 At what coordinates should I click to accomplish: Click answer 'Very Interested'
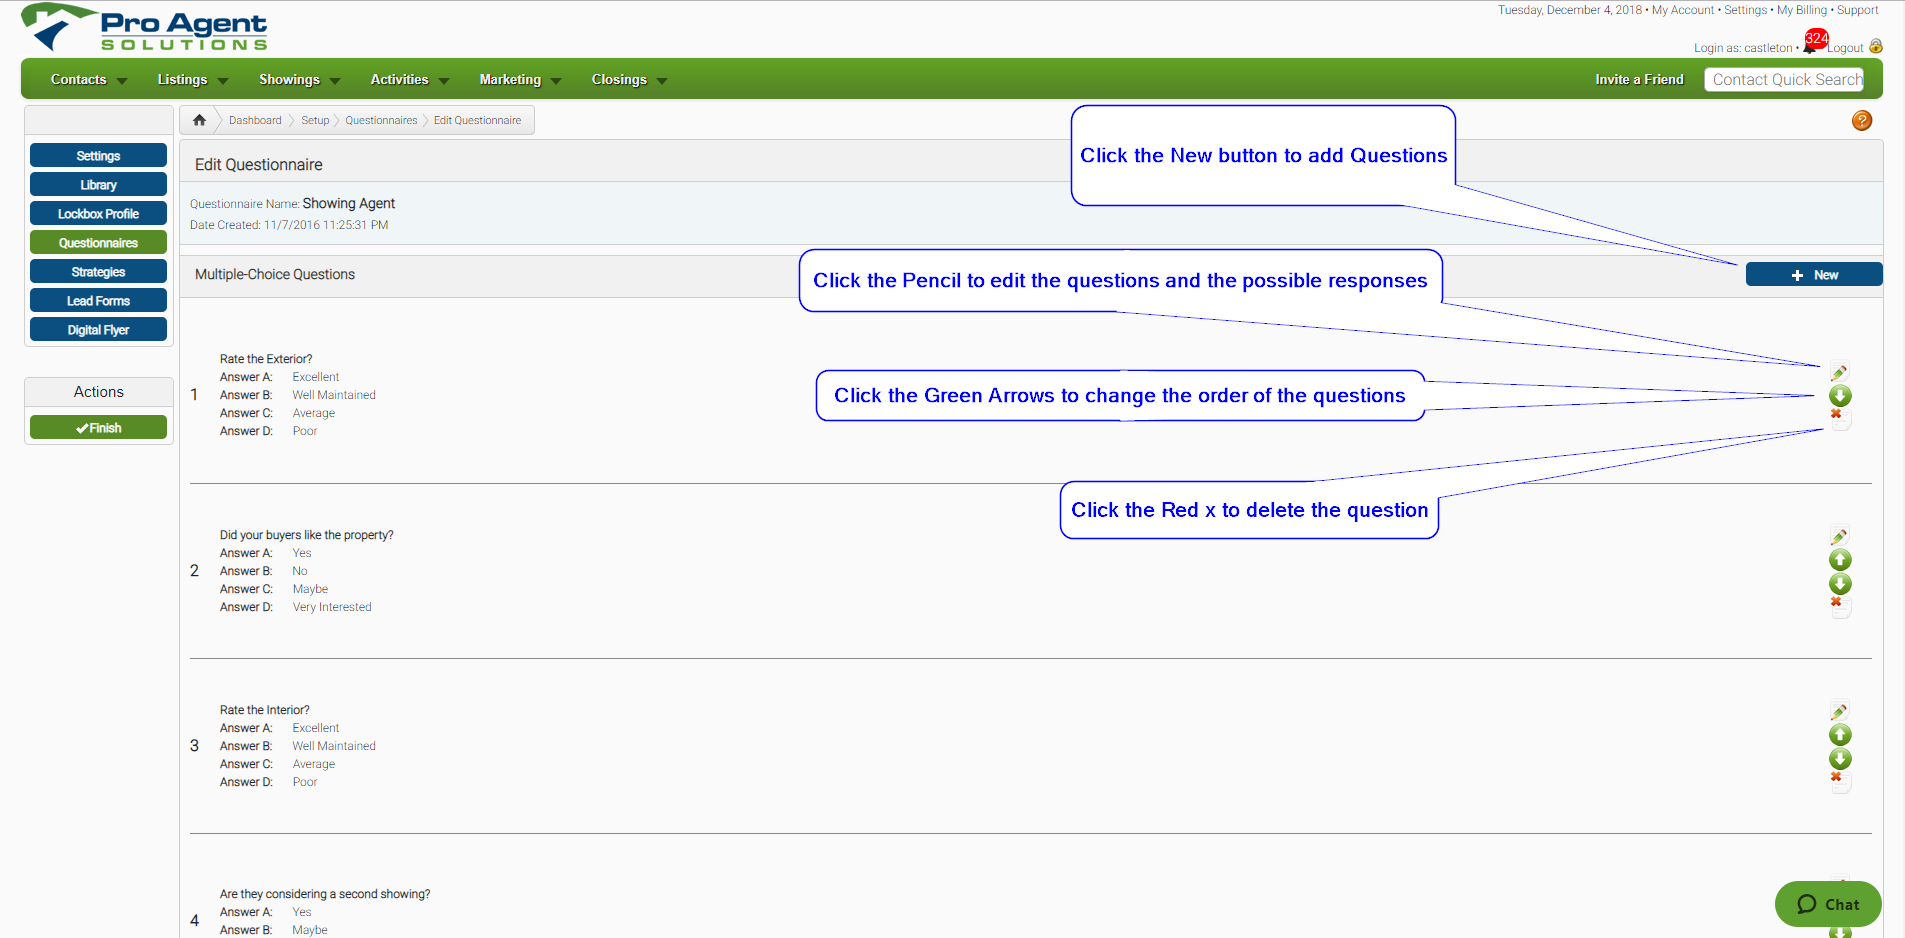point(332,607)
